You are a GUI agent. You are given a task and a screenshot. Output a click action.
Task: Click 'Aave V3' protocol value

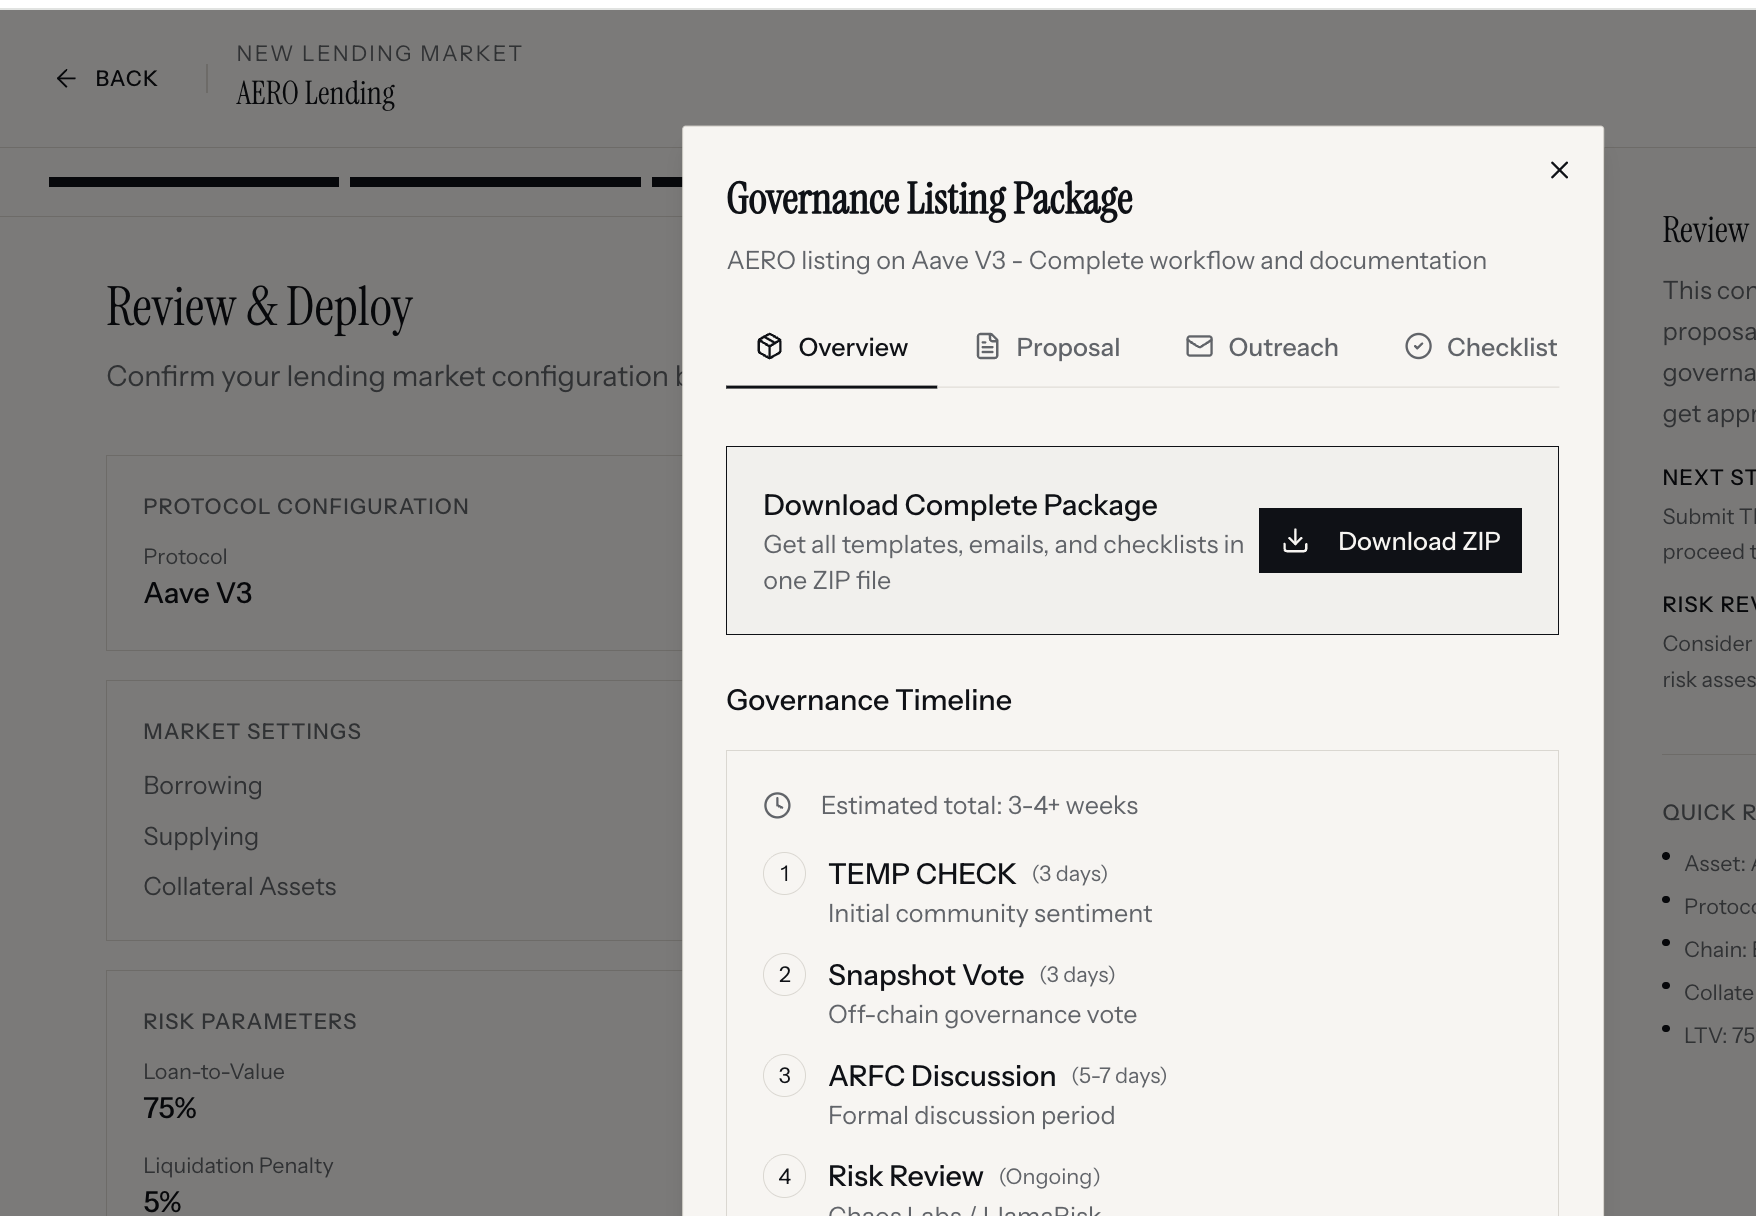click(198, 593)
